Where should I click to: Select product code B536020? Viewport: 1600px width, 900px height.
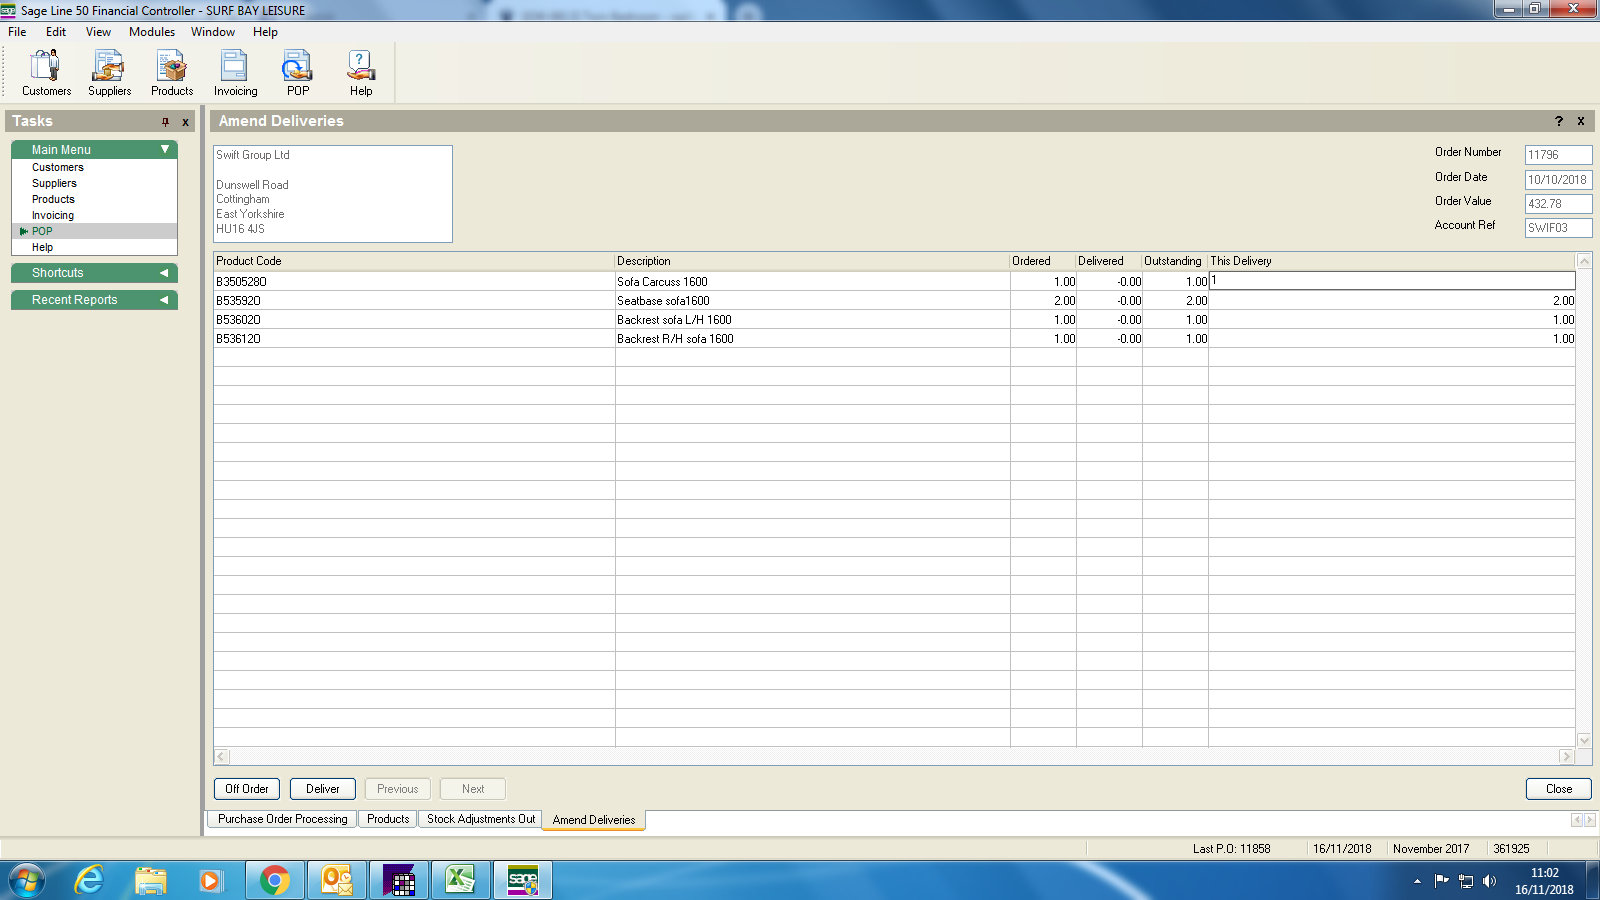tap(238, 320)
